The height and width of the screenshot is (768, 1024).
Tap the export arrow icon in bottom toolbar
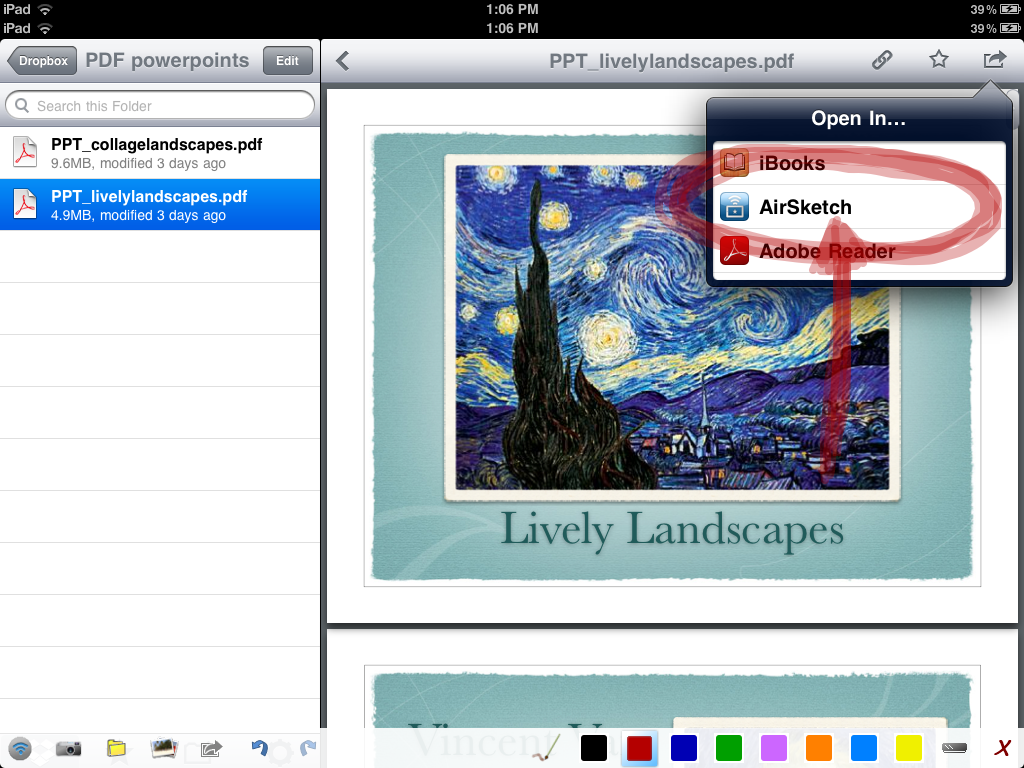pyautogui.click(x=211, y=748)
